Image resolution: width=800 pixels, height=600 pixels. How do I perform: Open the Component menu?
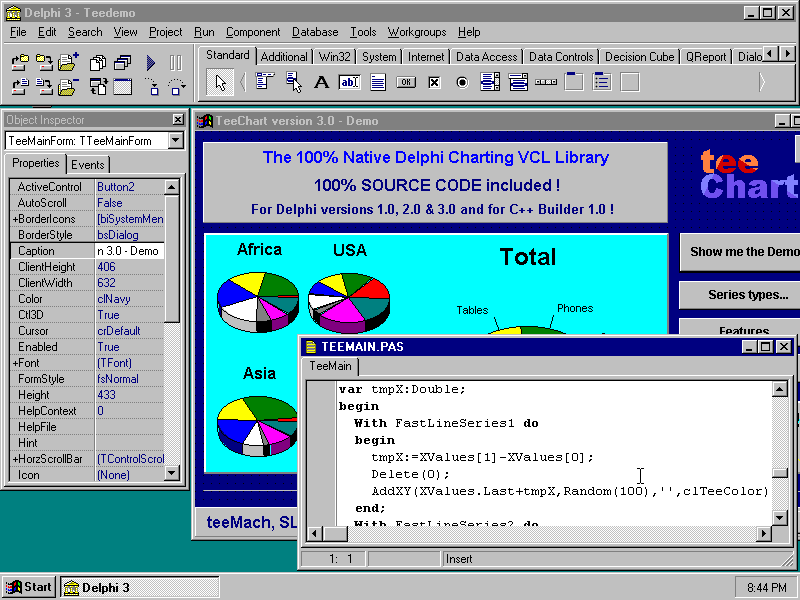(x=253, y=32)
